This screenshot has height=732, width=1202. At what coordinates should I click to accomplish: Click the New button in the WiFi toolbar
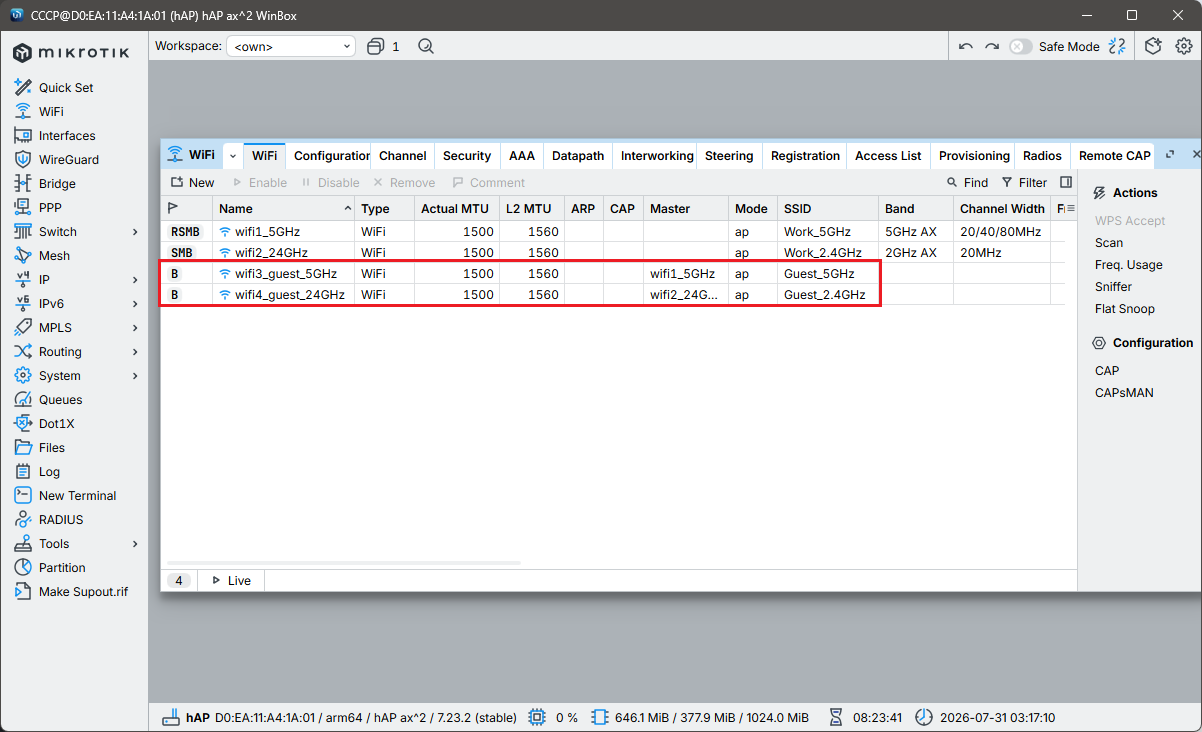coord(192,182)
